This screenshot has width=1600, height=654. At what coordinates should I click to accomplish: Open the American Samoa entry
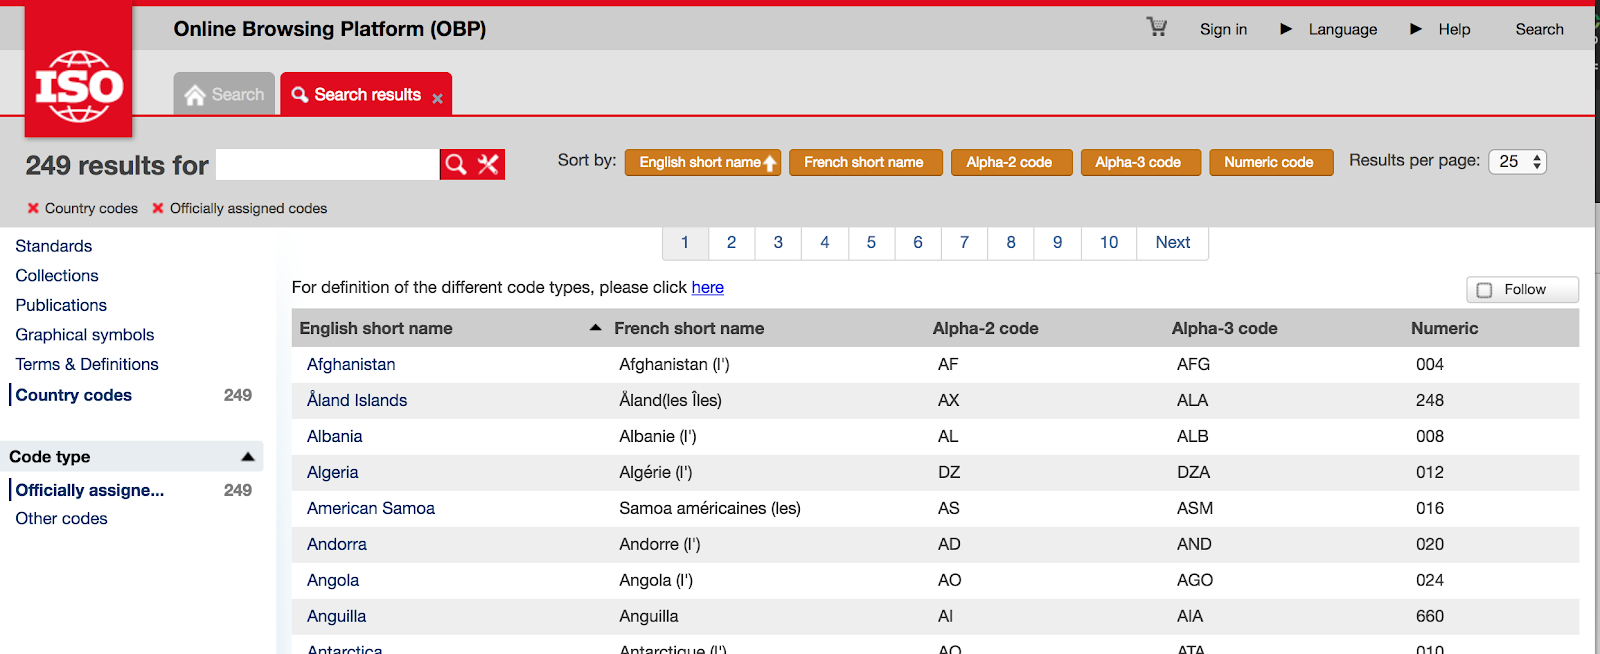tap(371, 508)
